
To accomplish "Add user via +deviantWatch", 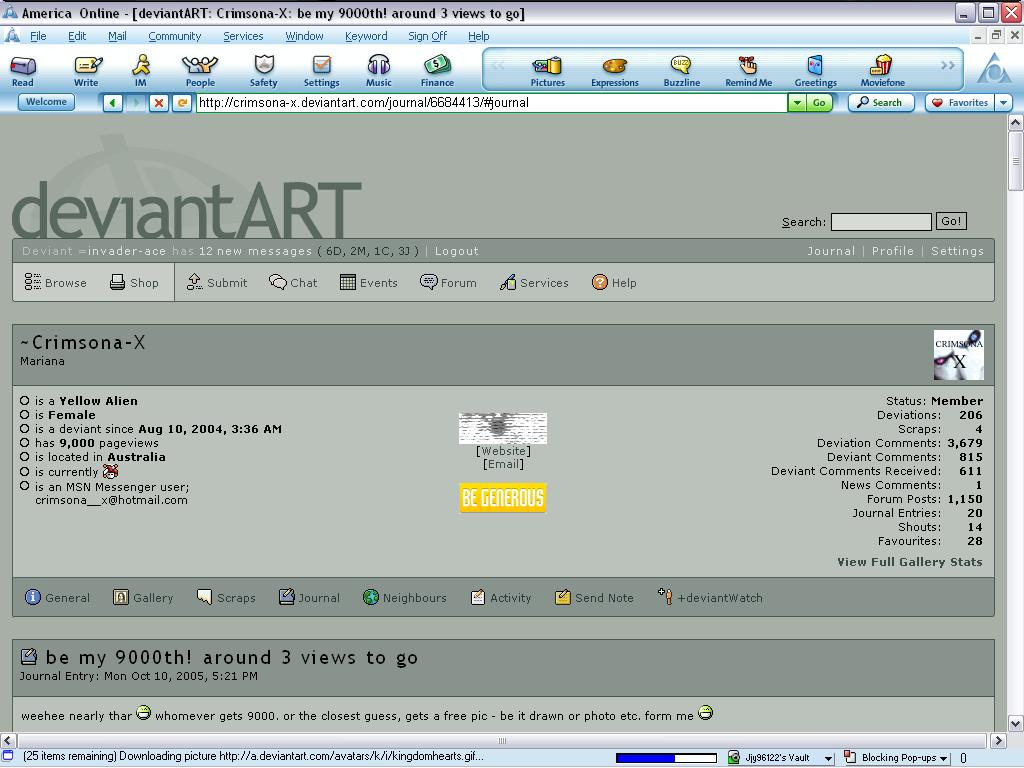I will coord(710,597).
